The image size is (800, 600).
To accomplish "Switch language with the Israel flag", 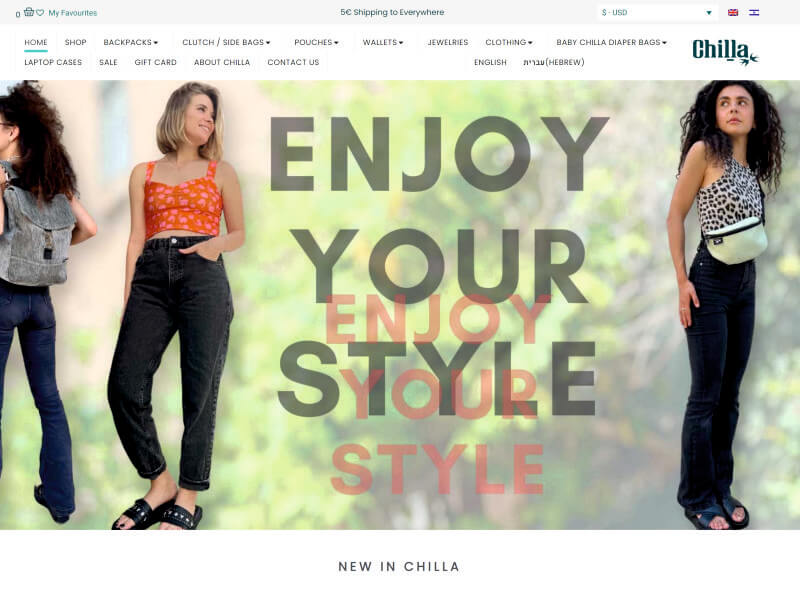I will coord(754,13).
